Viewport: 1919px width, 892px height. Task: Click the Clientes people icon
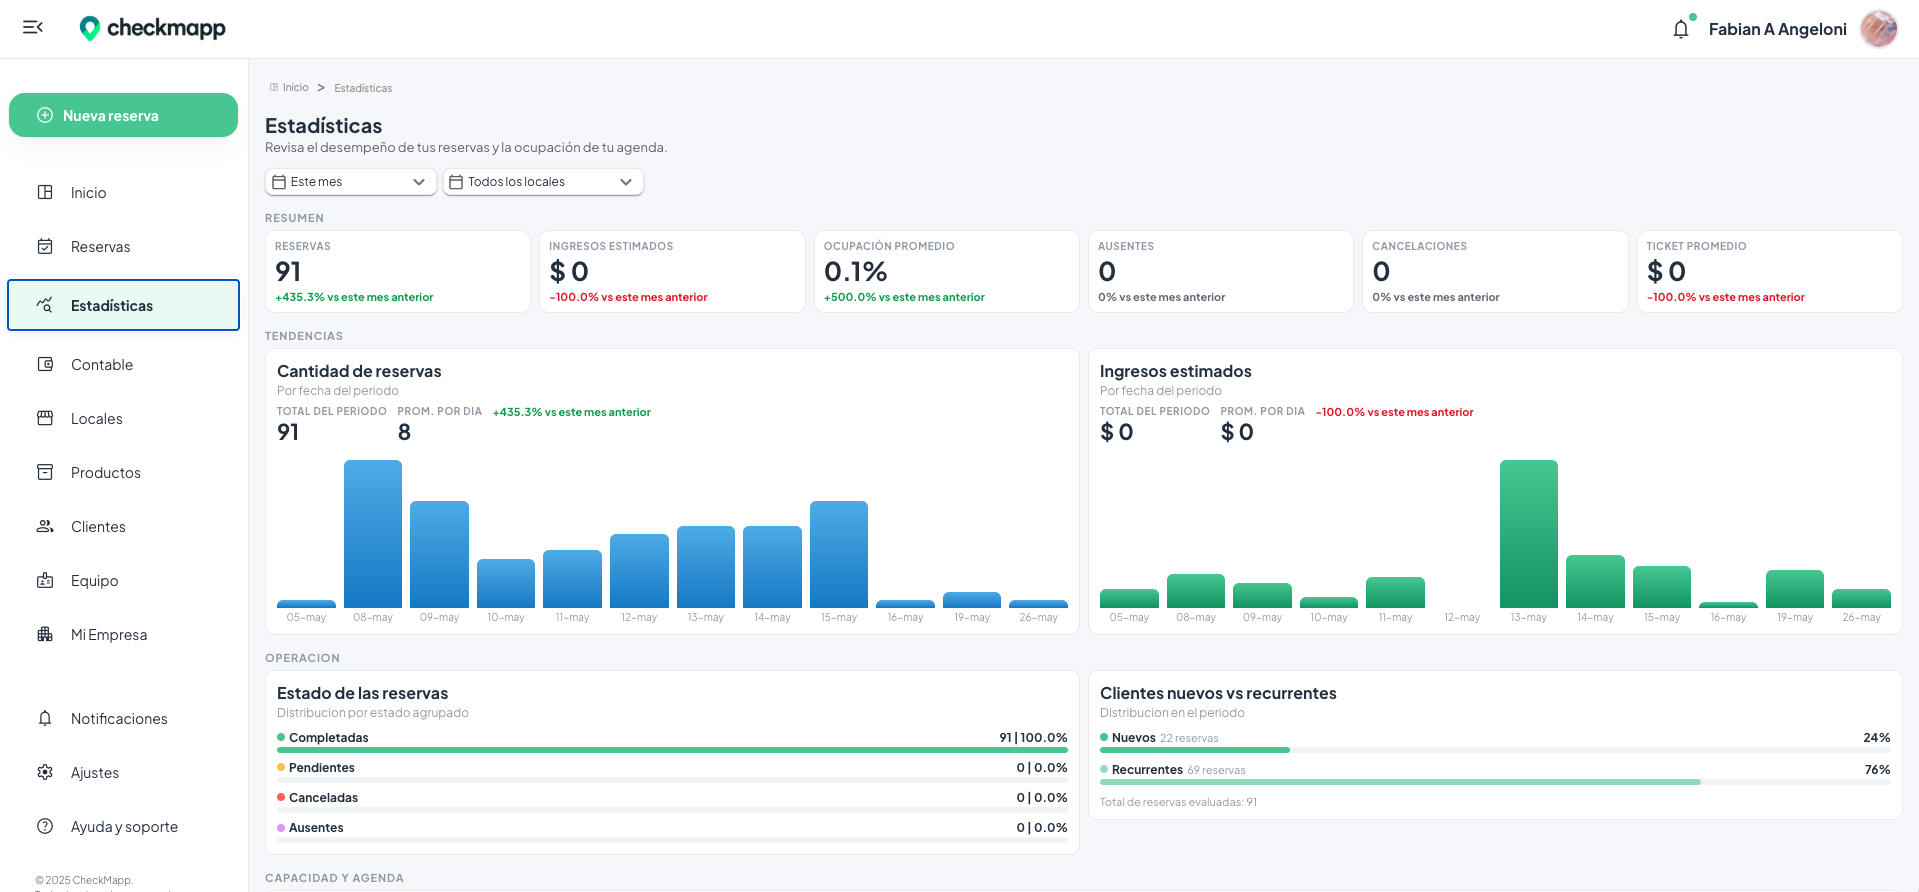point(45,526)
